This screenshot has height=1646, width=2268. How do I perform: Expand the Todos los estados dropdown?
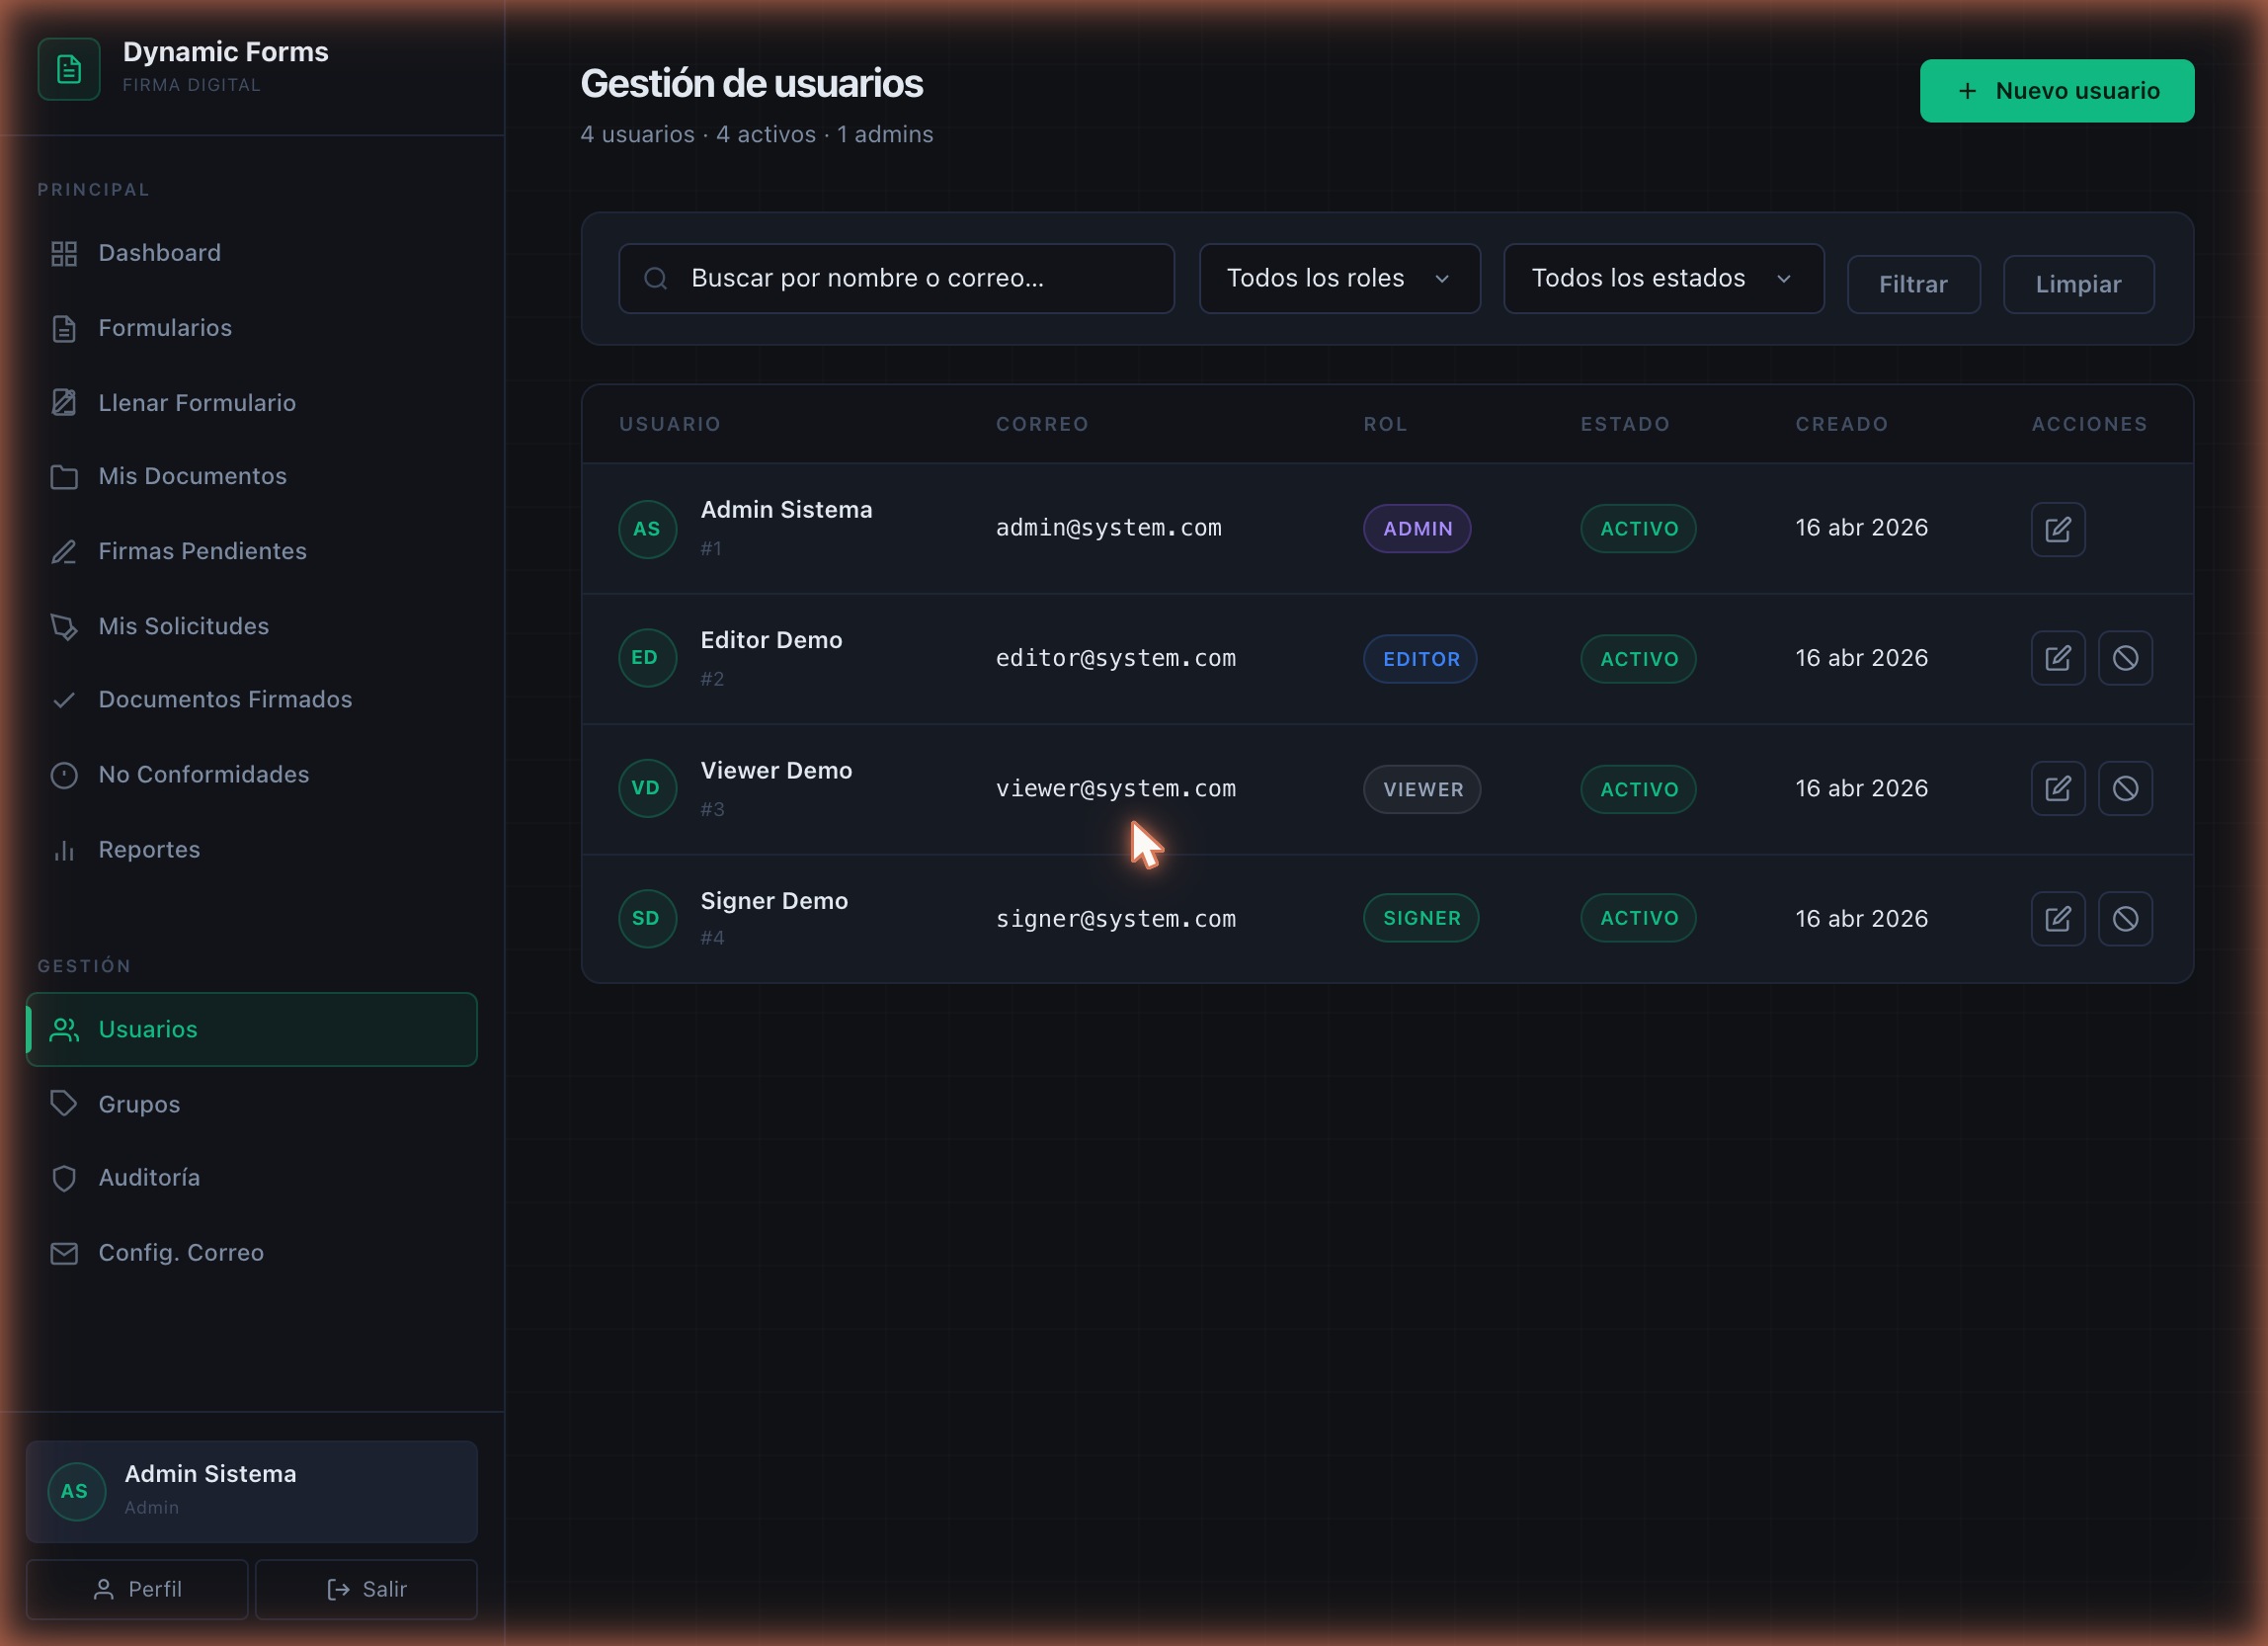1663,278
